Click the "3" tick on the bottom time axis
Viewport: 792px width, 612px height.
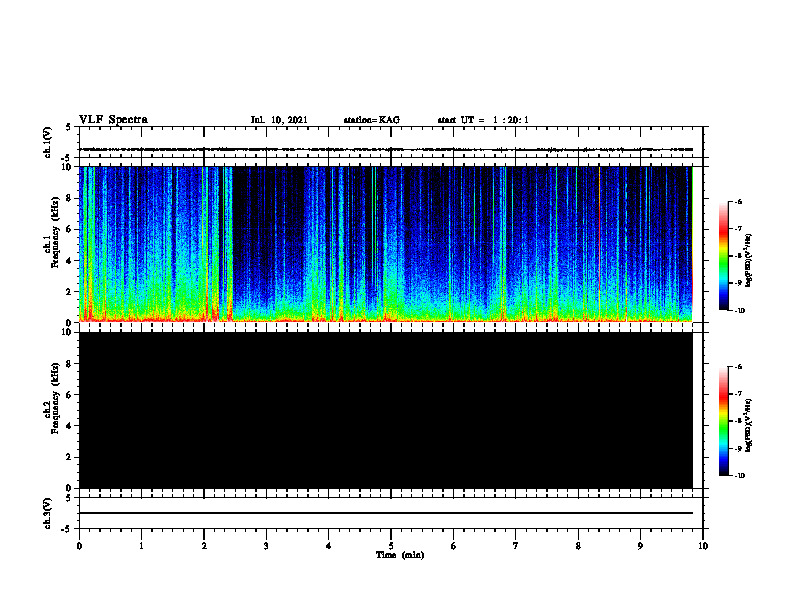[x=266, y=546]
